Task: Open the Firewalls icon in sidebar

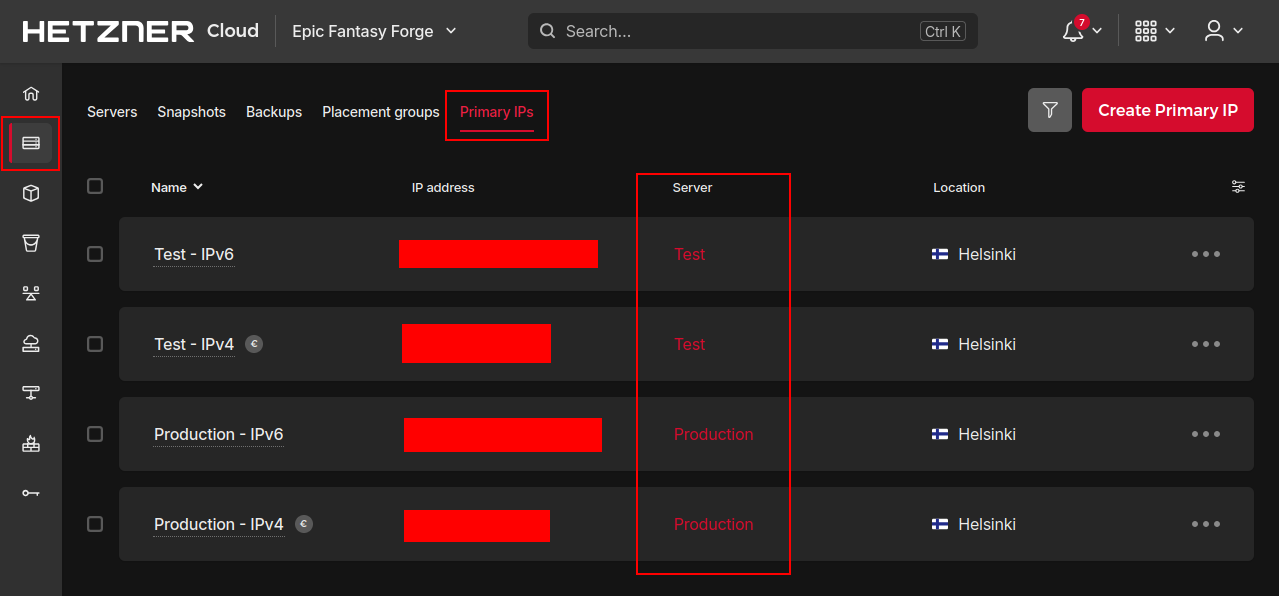Action: (x=31, y=443)
